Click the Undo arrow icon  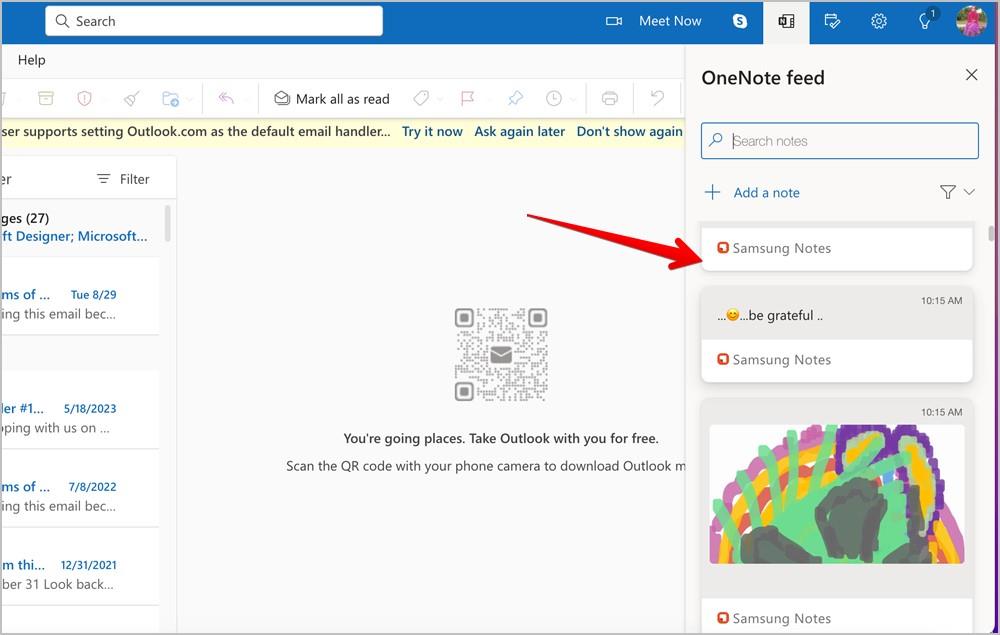click(657, 98)
